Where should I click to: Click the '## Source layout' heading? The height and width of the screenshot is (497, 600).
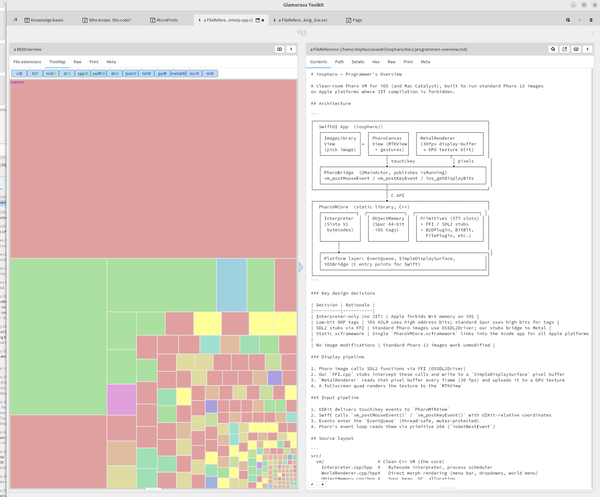point(332,438)
